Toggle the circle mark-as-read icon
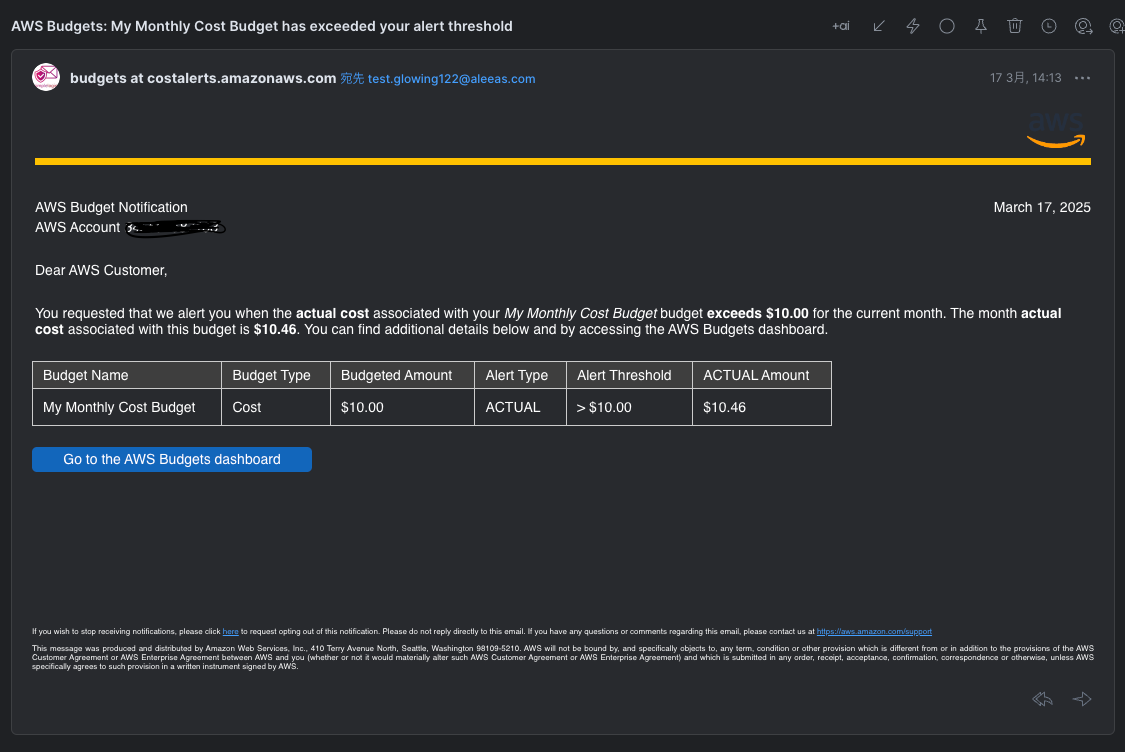This screenshot has width=1125, height=752. coord(947,27)
